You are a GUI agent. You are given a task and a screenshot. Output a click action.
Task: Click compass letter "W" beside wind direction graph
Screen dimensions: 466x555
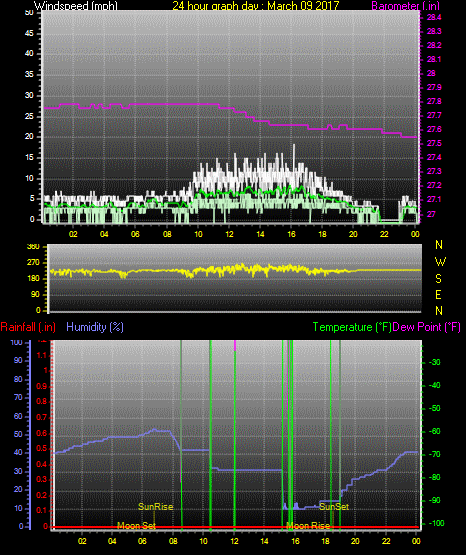point(440,262)
